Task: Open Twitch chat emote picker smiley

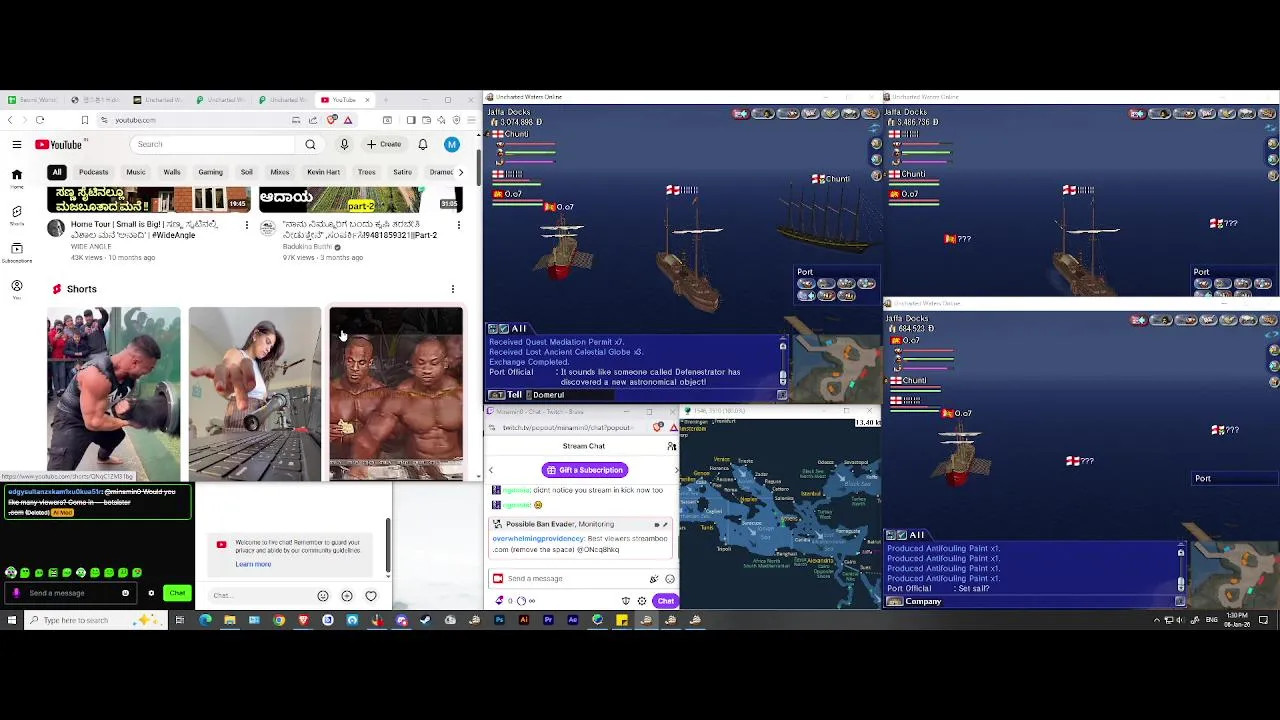Action: [x=670, y=579]
